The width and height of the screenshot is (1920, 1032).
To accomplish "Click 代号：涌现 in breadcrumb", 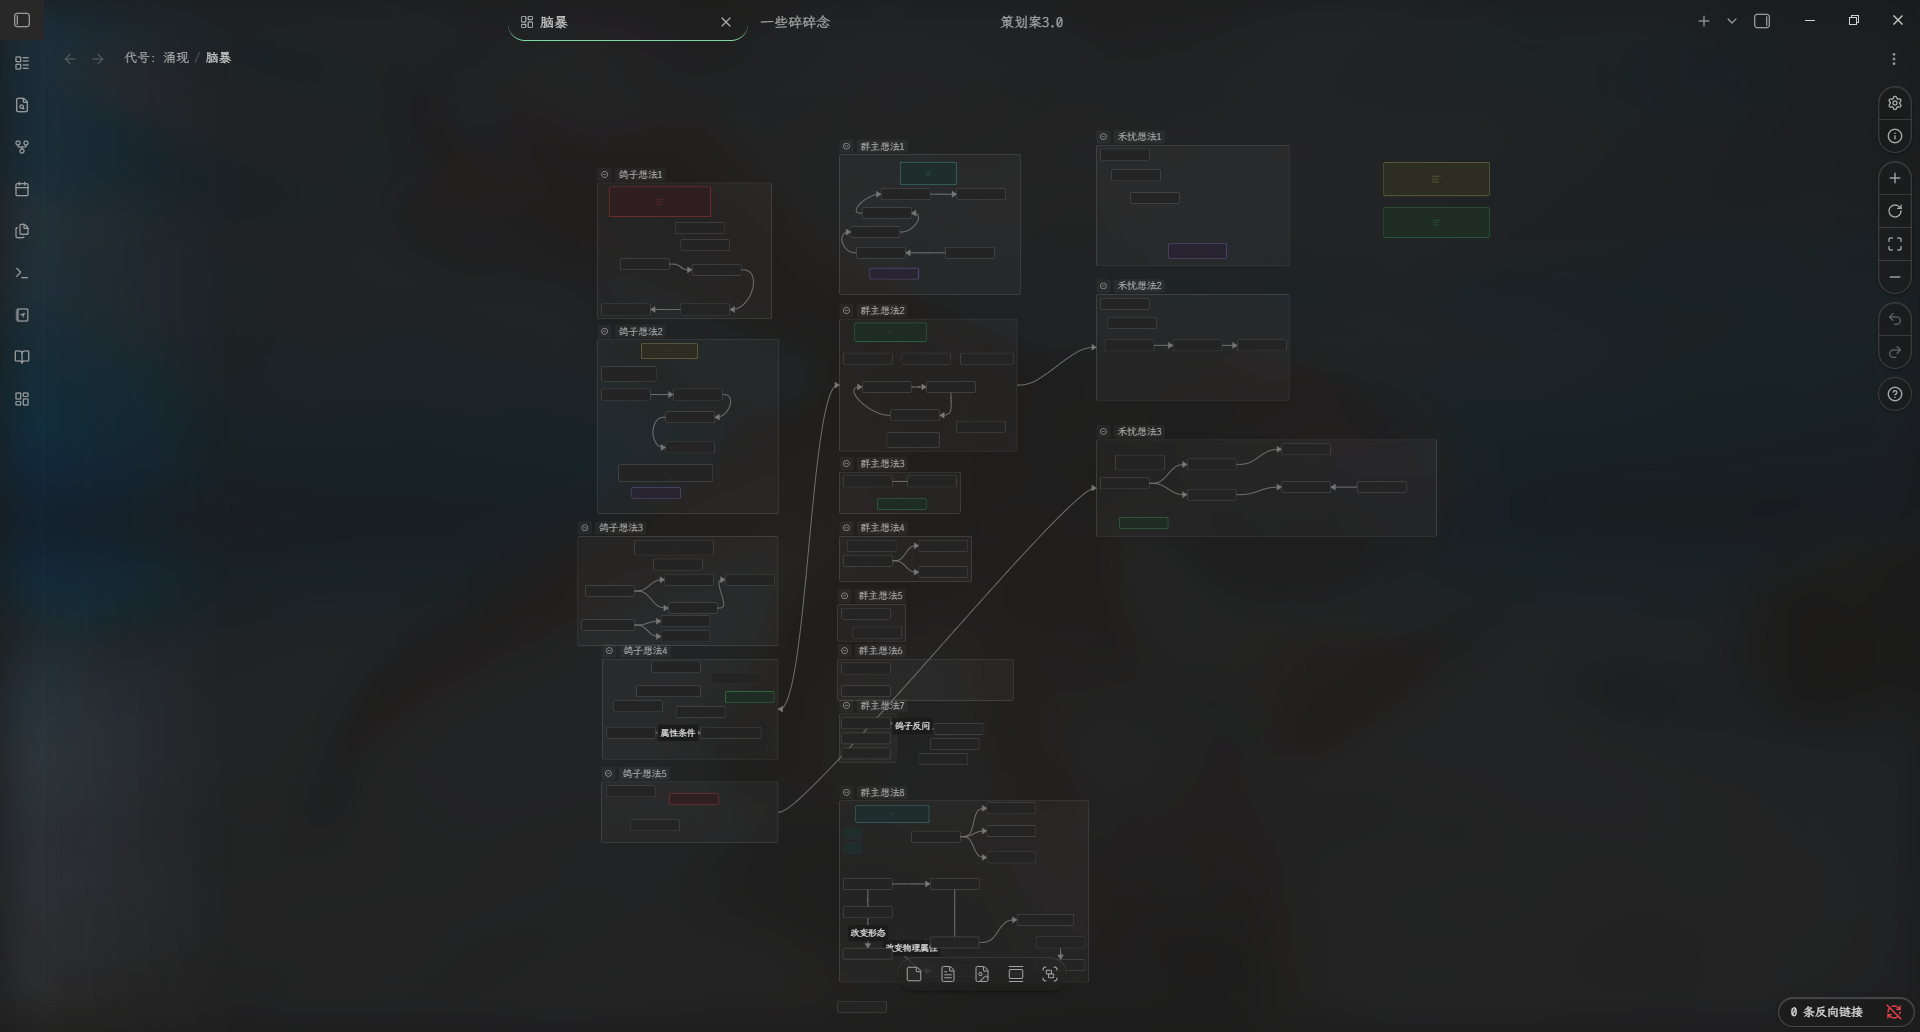I will [x=156, y=58].
